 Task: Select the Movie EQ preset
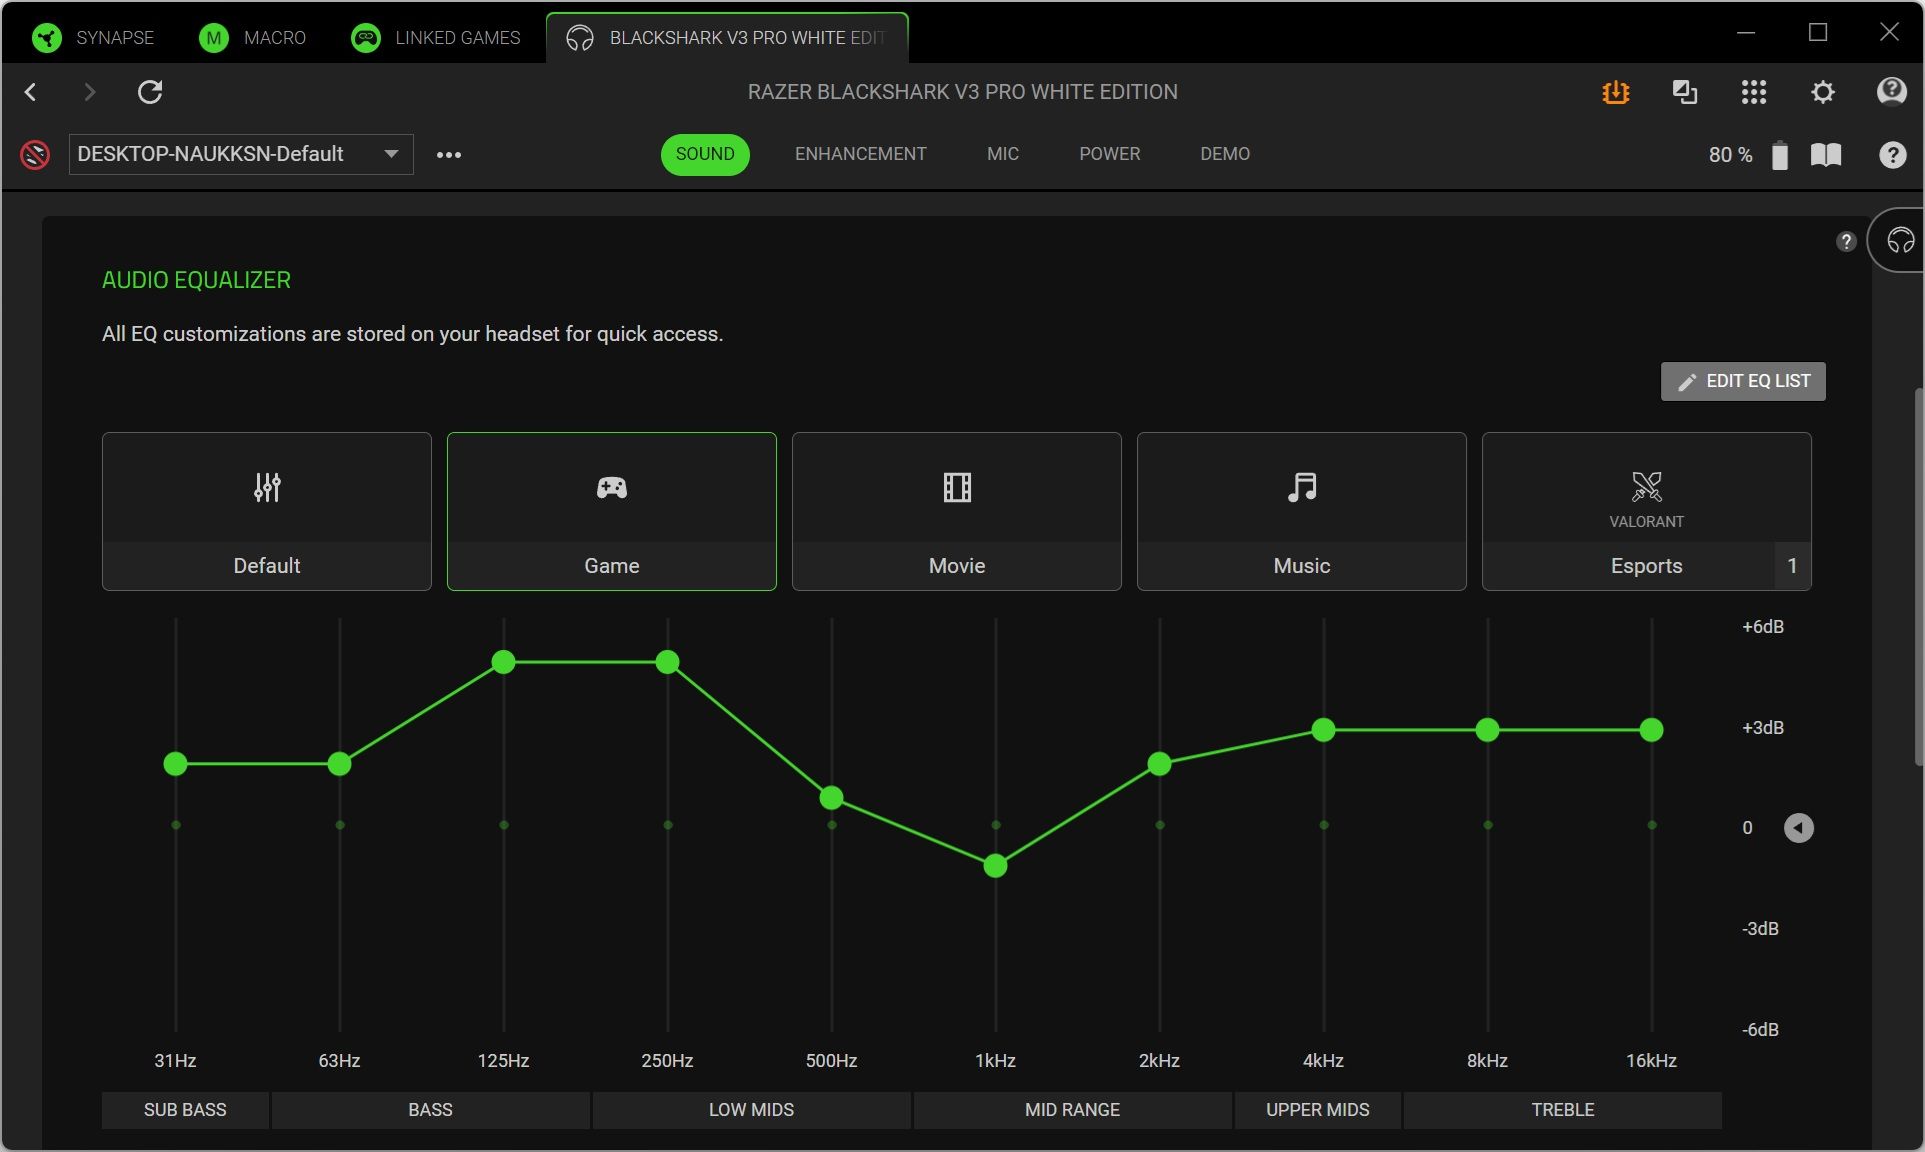(956, 512)
